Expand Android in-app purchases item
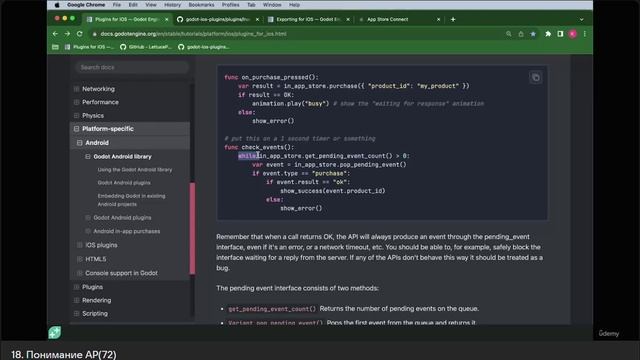640x360 pixels. click(88, 231)
